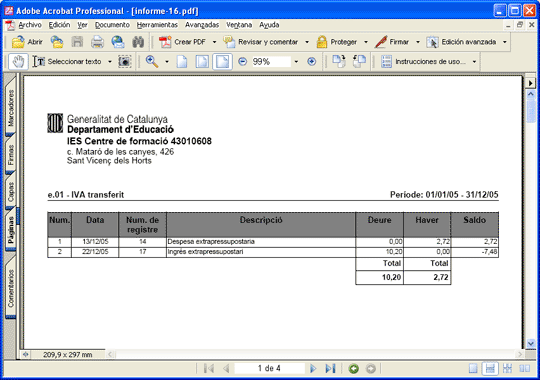This screenshot has width=540, height=380.
Task: Open the Firmar dropdown arrow
Action: click(x=418, y=42)
